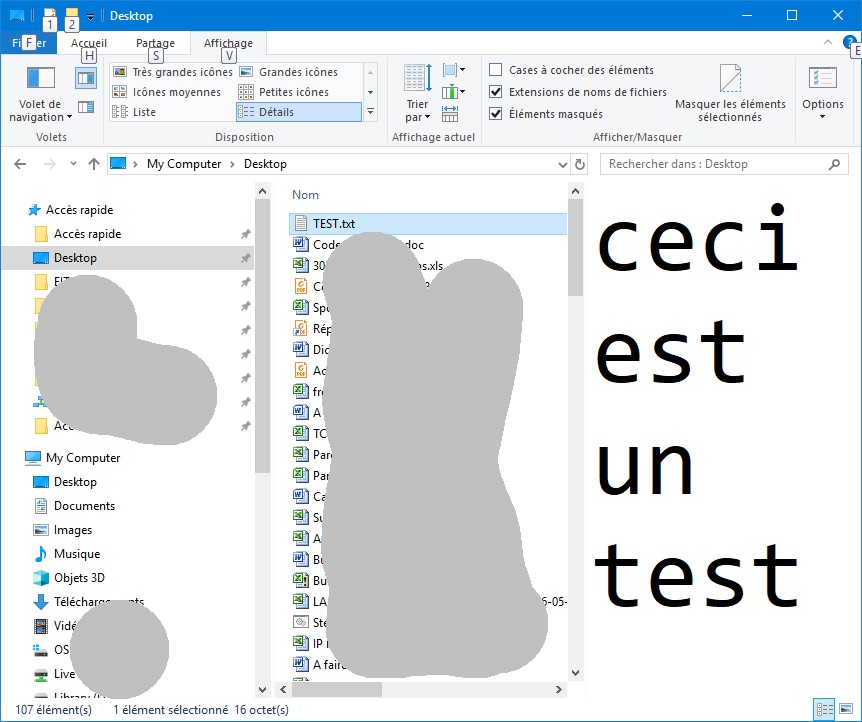Open the Trier par menu
862x722 pixels.
[417, 93]
